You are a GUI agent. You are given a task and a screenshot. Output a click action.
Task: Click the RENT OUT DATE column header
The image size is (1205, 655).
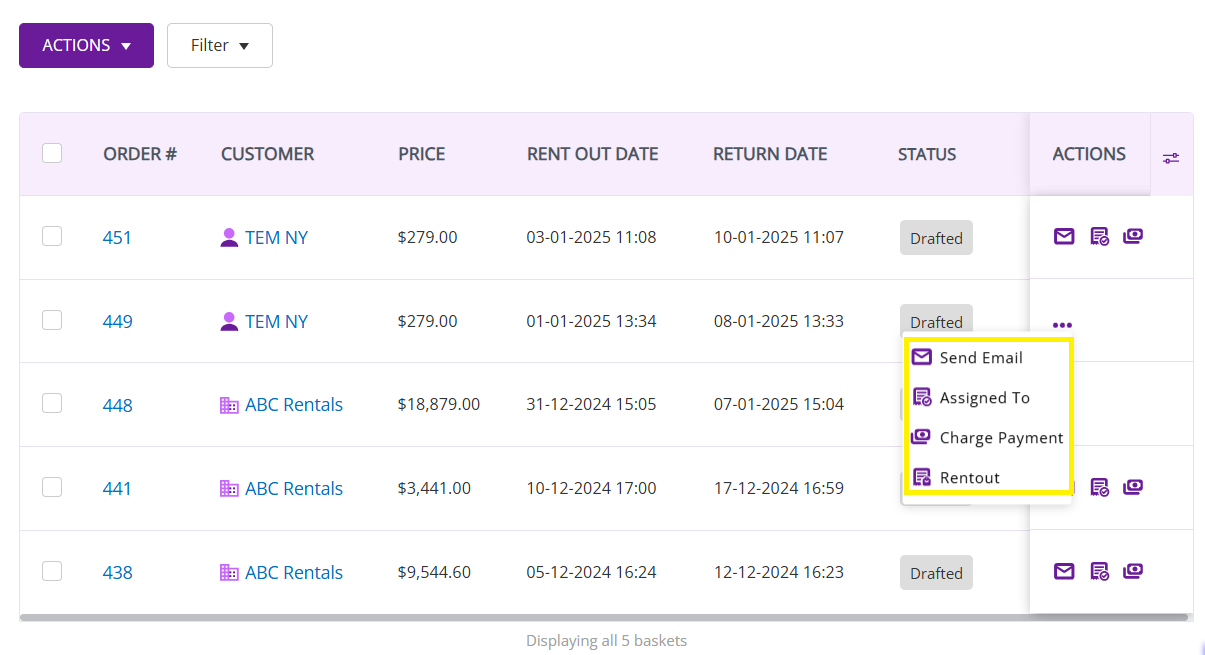[592, 154]
